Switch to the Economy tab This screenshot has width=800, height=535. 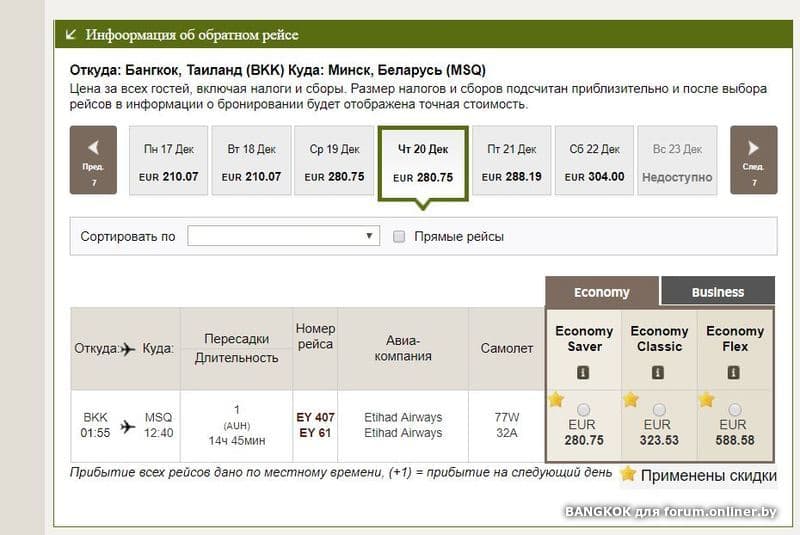601,292
